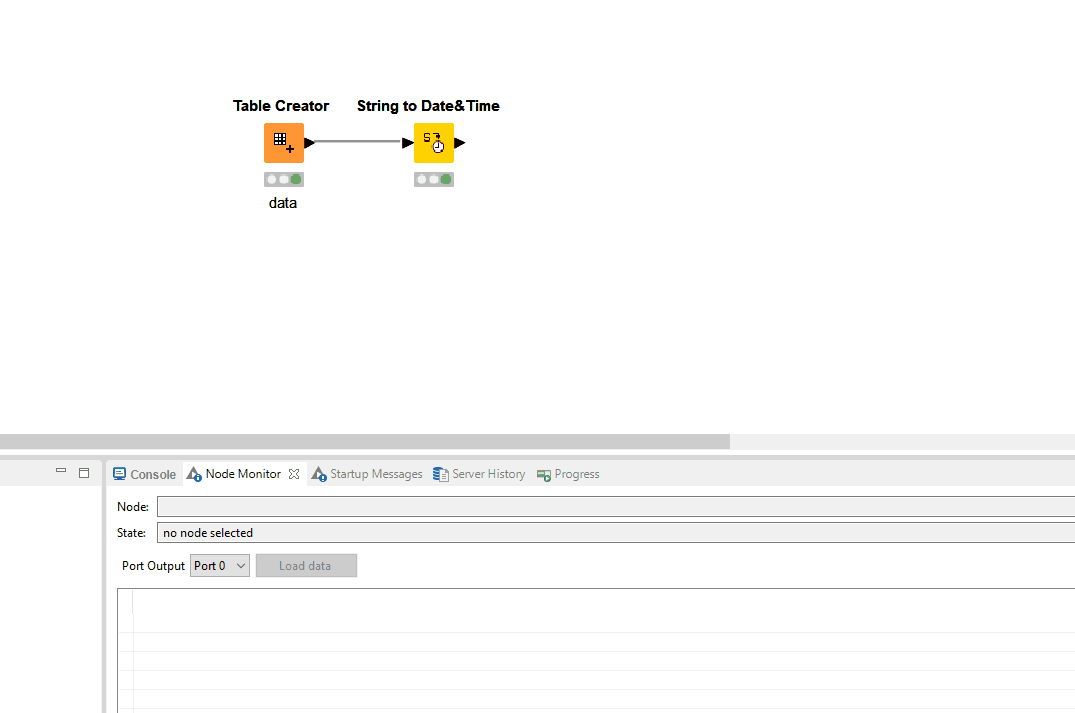Maximize the left side panel
This screenshot has height=713, width=1075.
pos(84,472)
